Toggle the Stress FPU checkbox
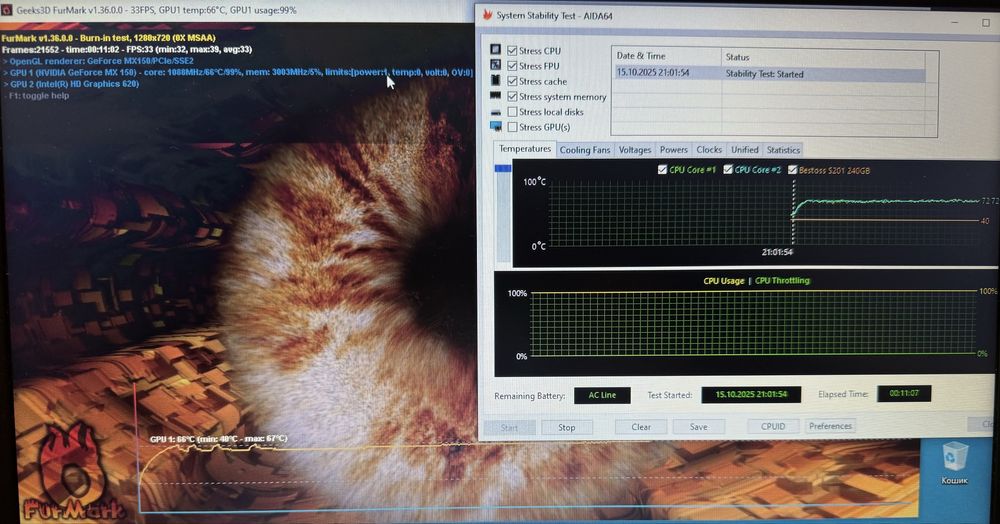Viewport: 1000px width, 524px height. (512, 66)
